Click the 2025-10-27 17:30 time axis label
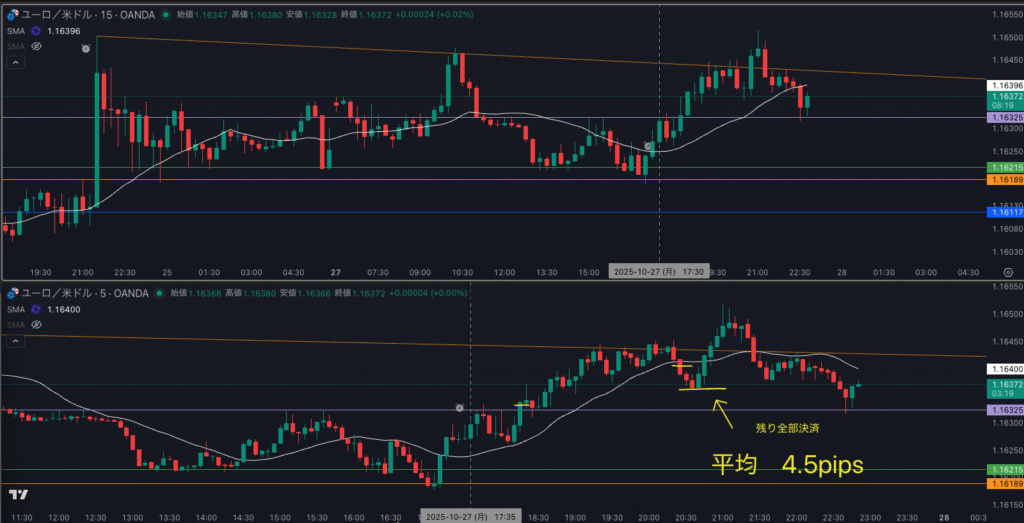This screenshot has height=523, width=1024. (x=660, y=271)
